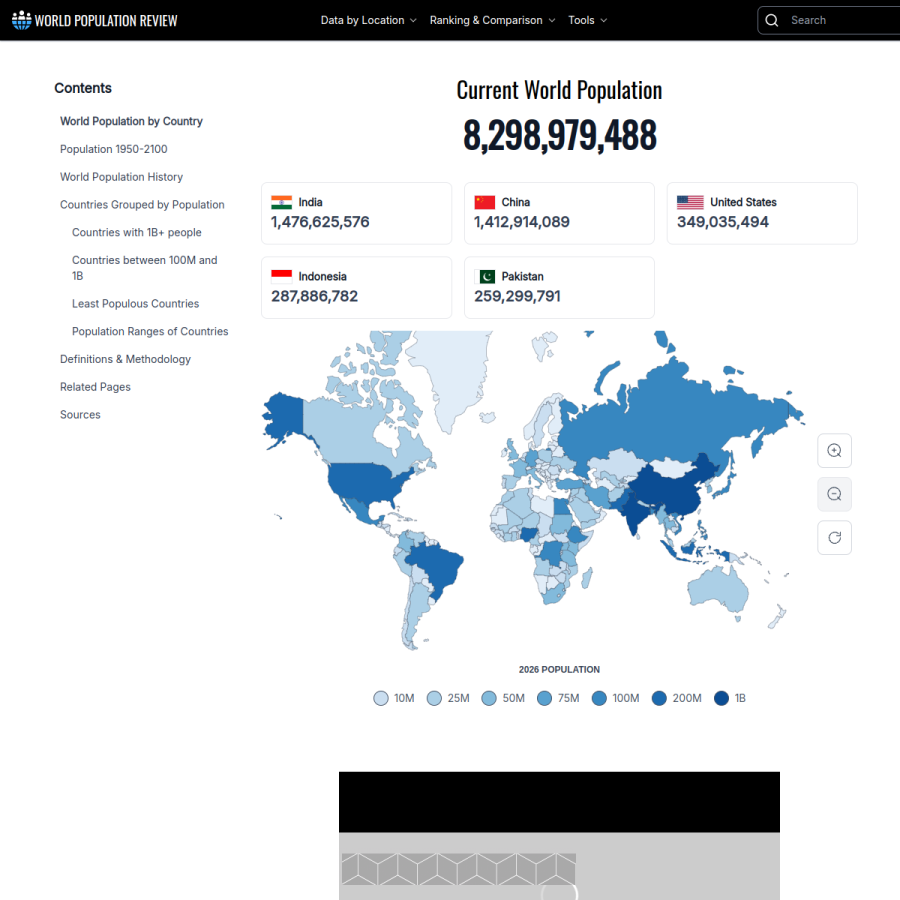Select Countries Grouped by Population link
The width and height of the screenshot is (900, 900).
142,205
